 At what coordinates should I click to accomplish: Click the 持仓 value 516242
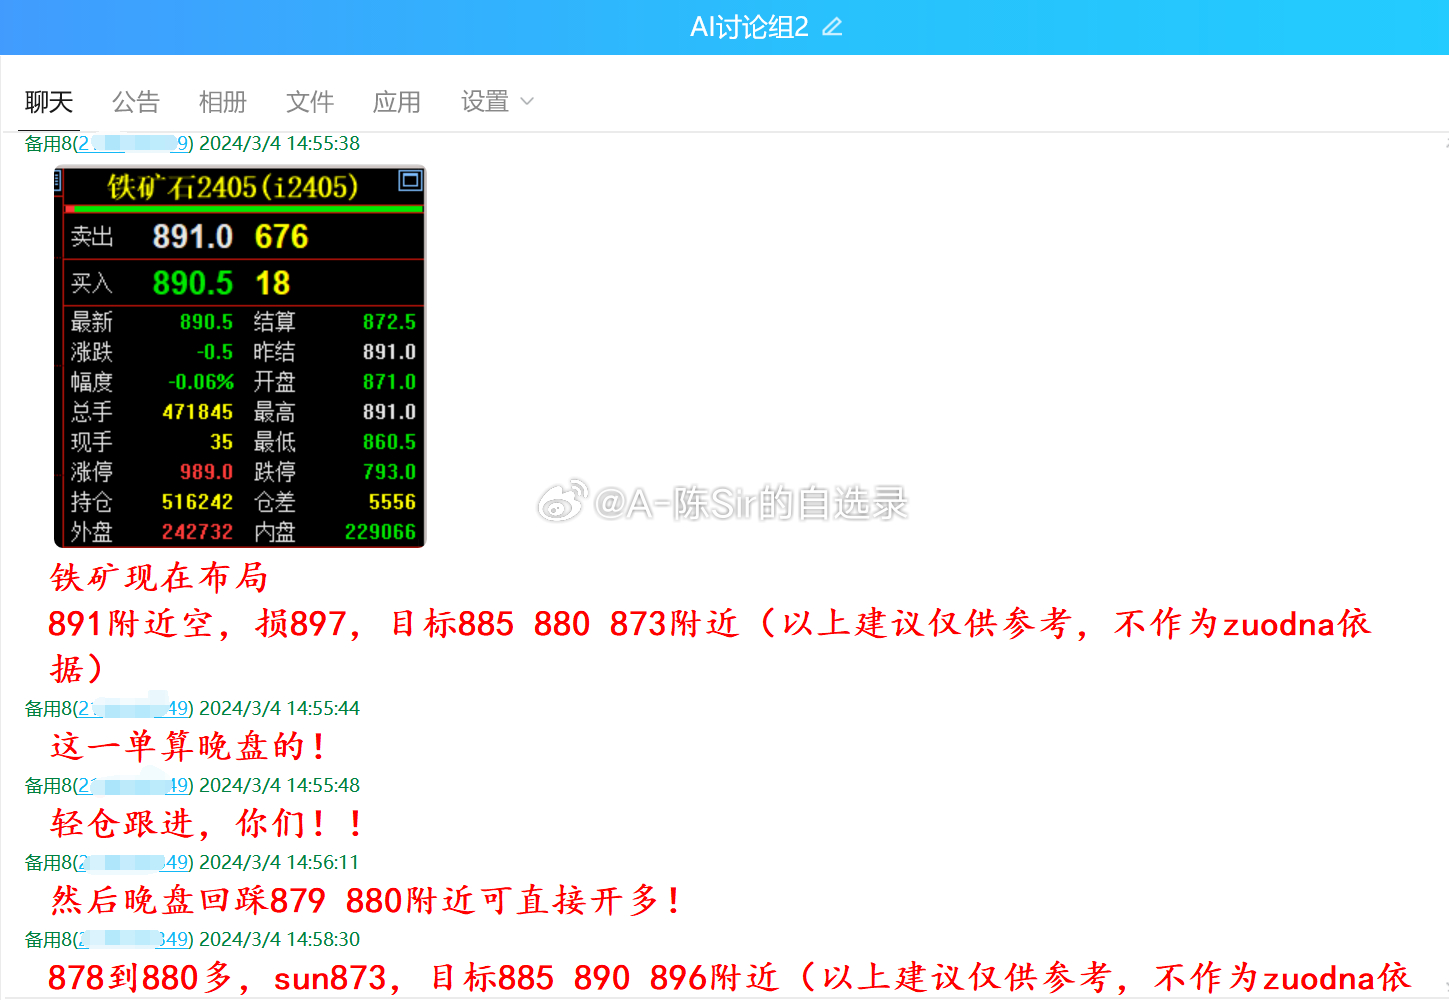click(197, 502)
